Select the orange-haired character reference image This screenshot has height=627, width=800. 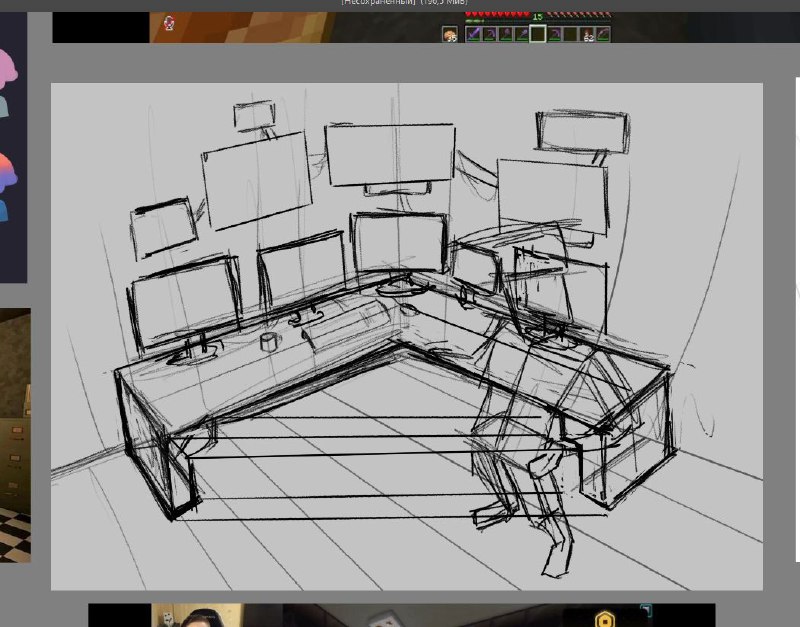click(x=8, y=186)
